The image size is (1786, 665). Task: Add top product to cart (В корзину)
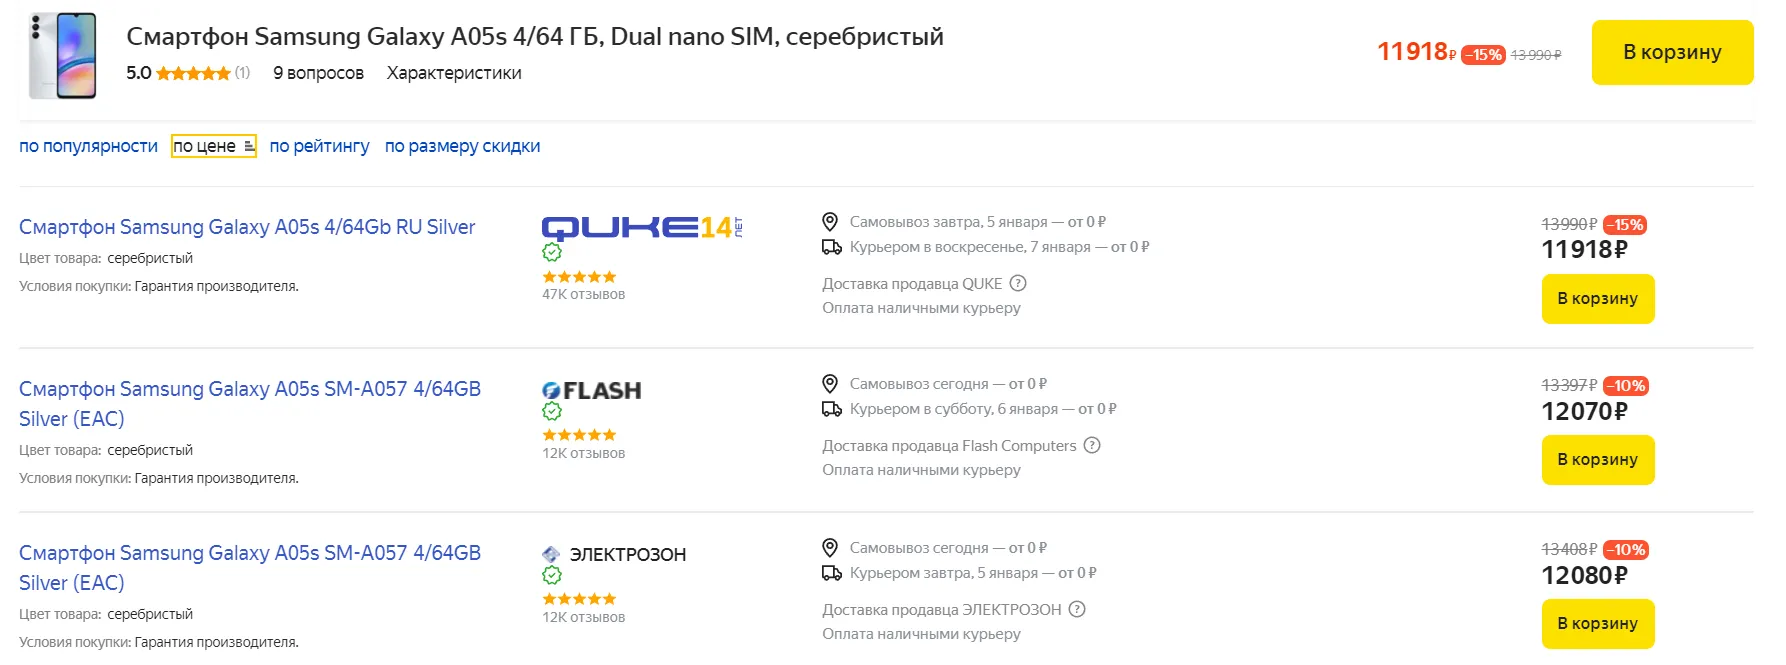tap(1672, 53)
